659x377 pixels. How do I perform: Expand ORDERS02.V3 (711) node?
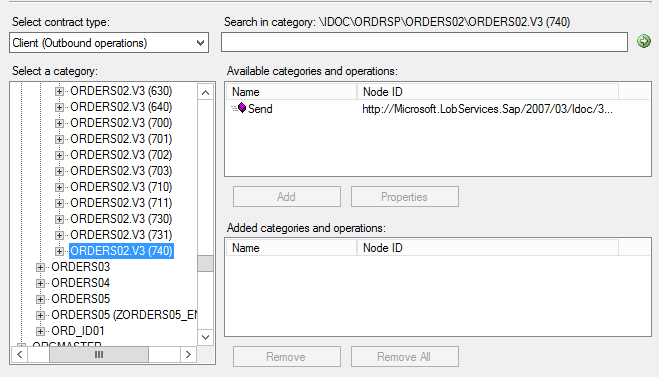(59, 203)
